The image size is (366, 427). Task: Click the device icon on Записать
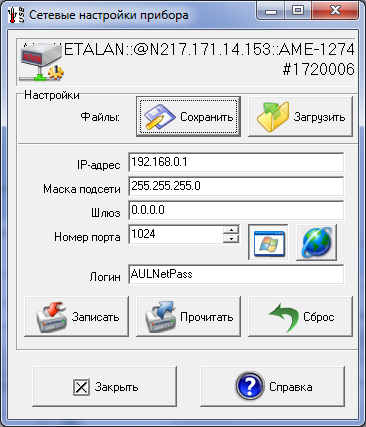51,317
